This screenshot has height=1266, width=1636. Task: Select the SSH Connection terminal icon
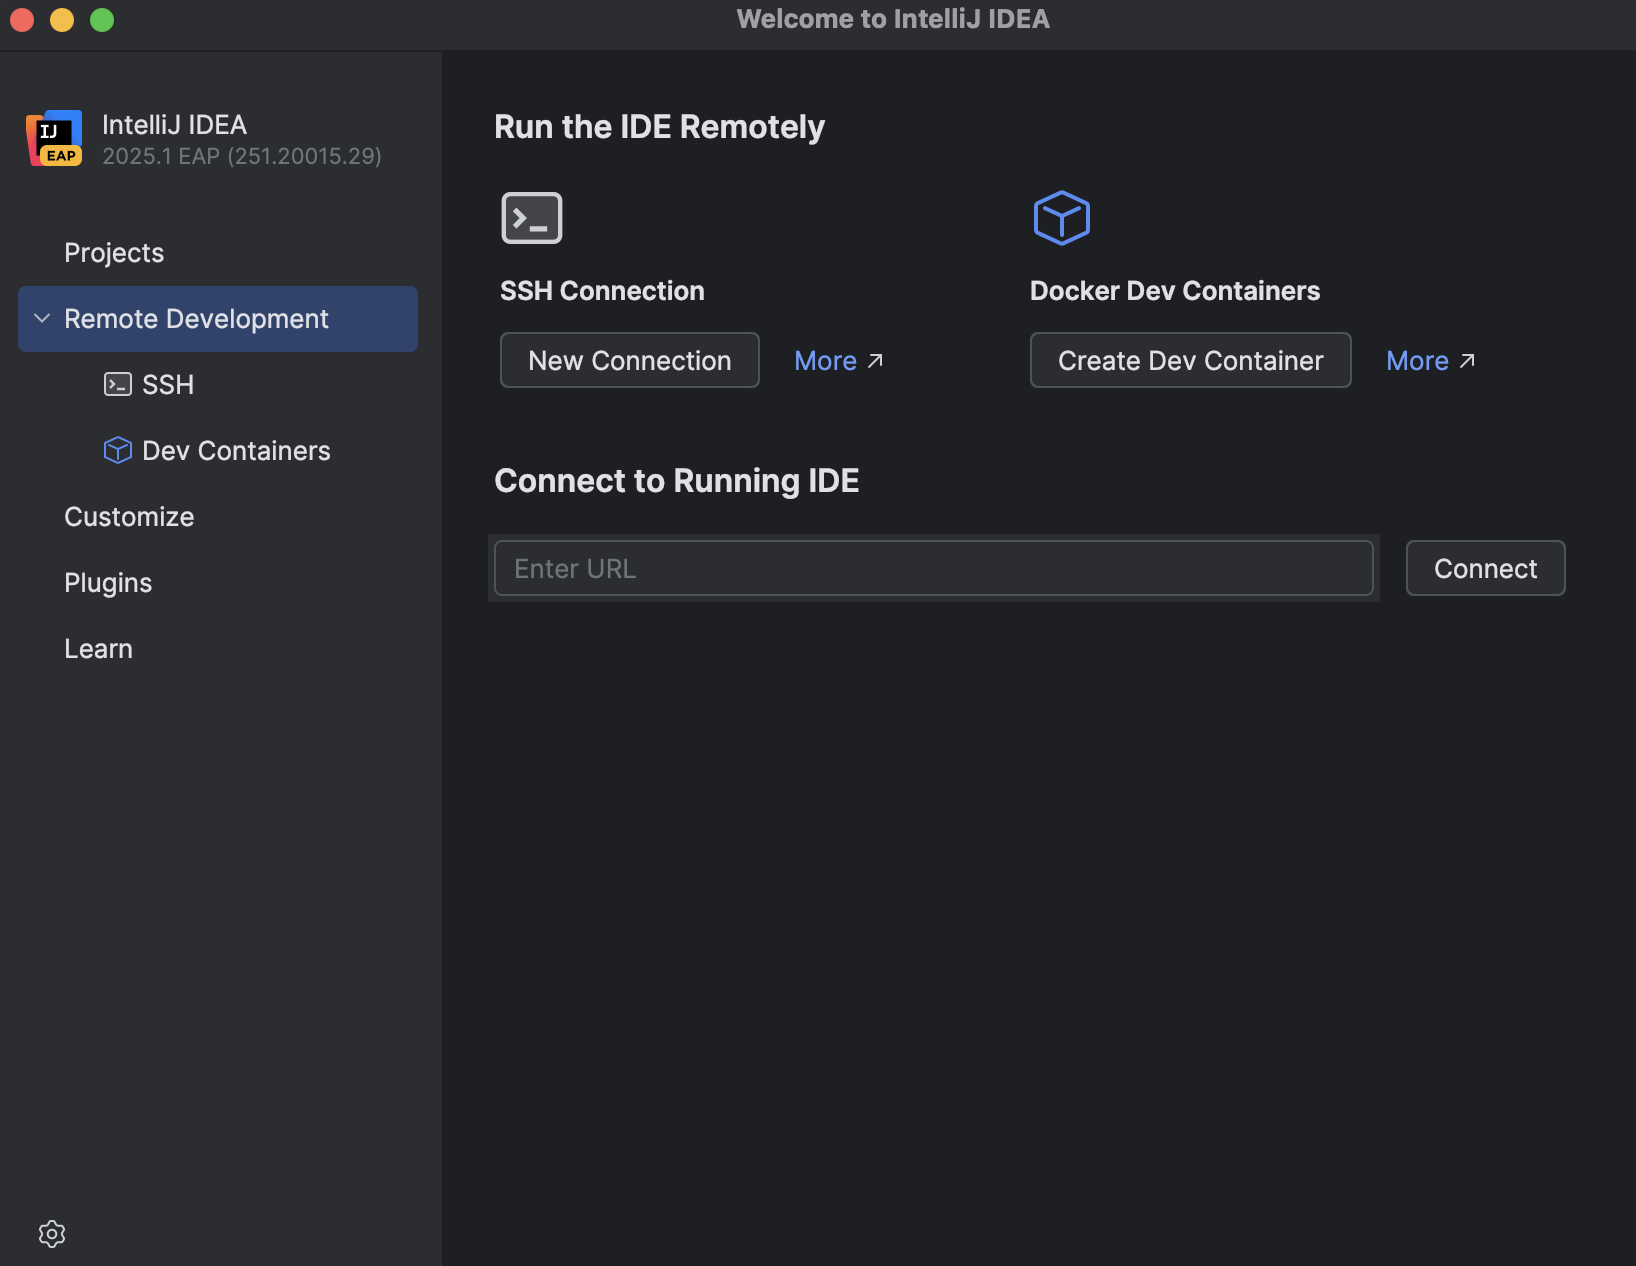(532, 217)
